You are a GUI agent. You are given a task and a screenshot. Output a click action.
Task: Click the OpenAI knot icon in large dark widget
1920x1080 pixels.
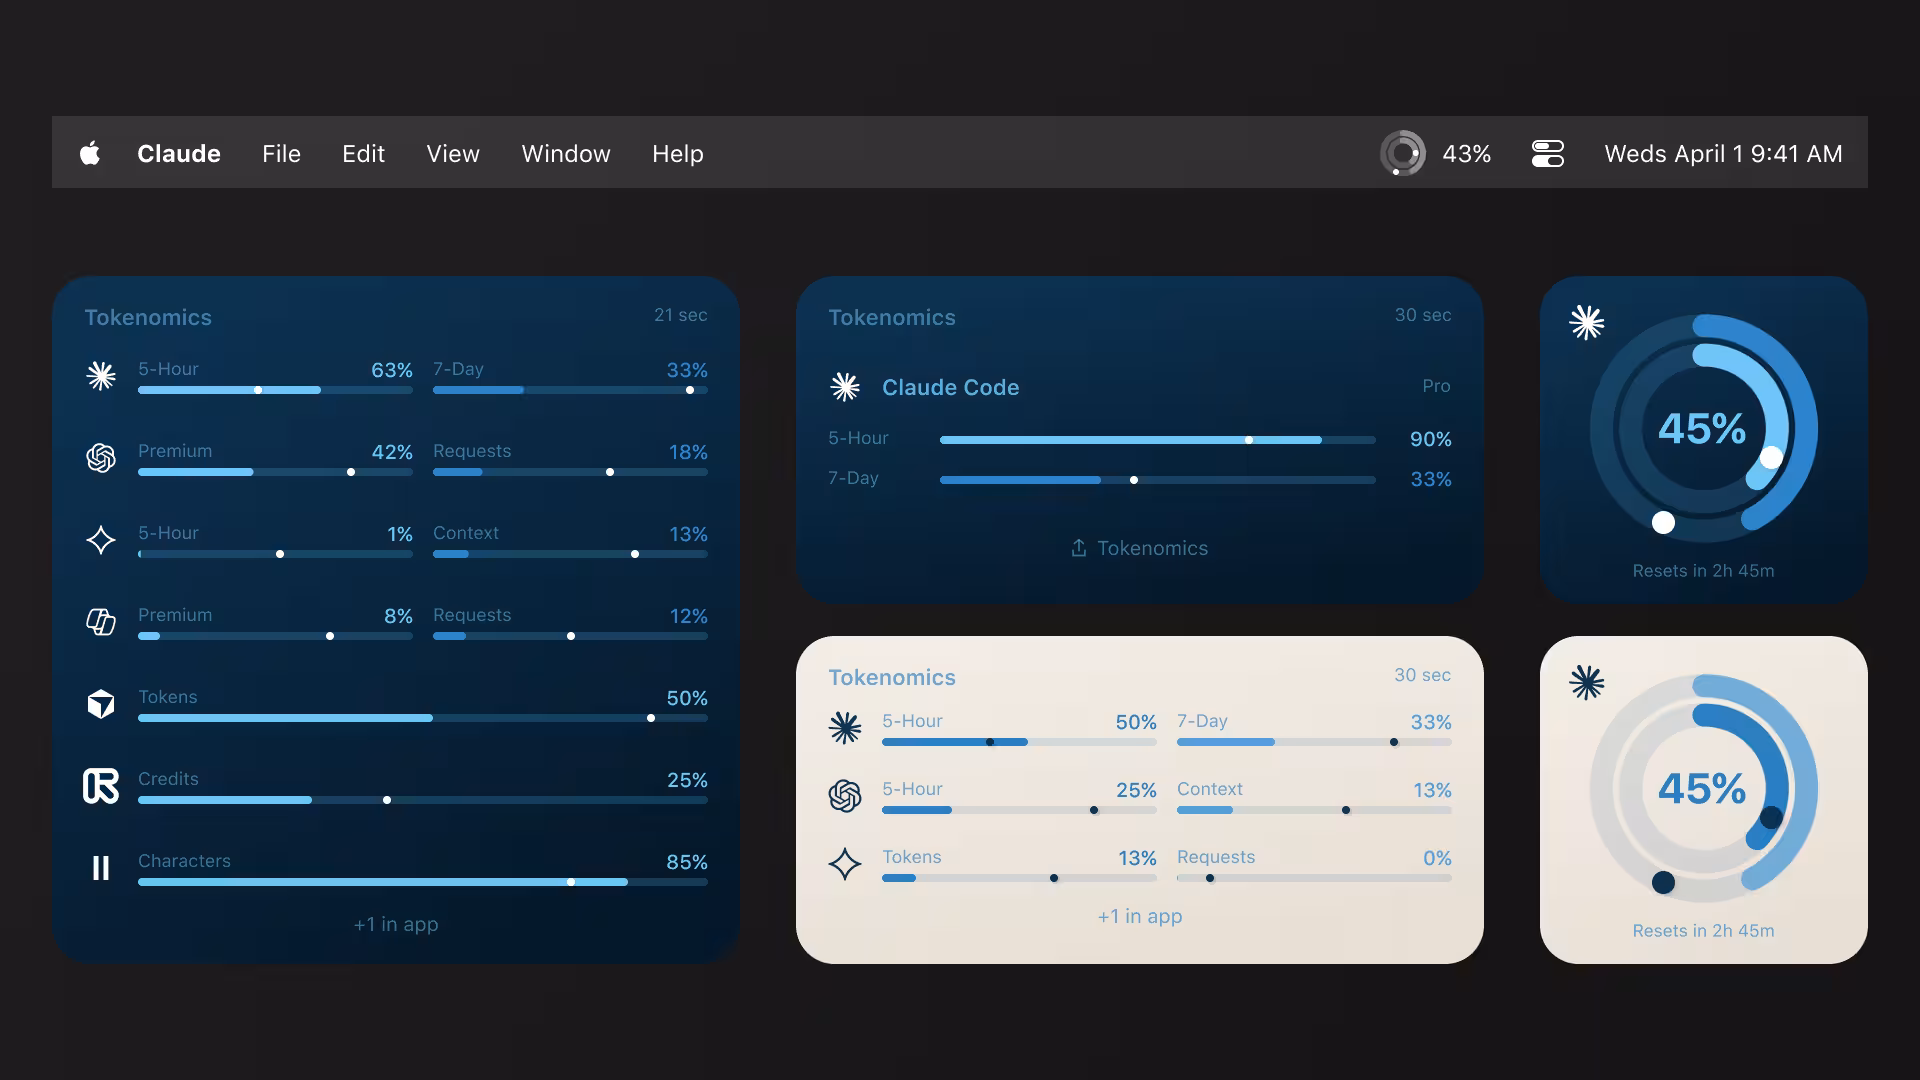101,458
